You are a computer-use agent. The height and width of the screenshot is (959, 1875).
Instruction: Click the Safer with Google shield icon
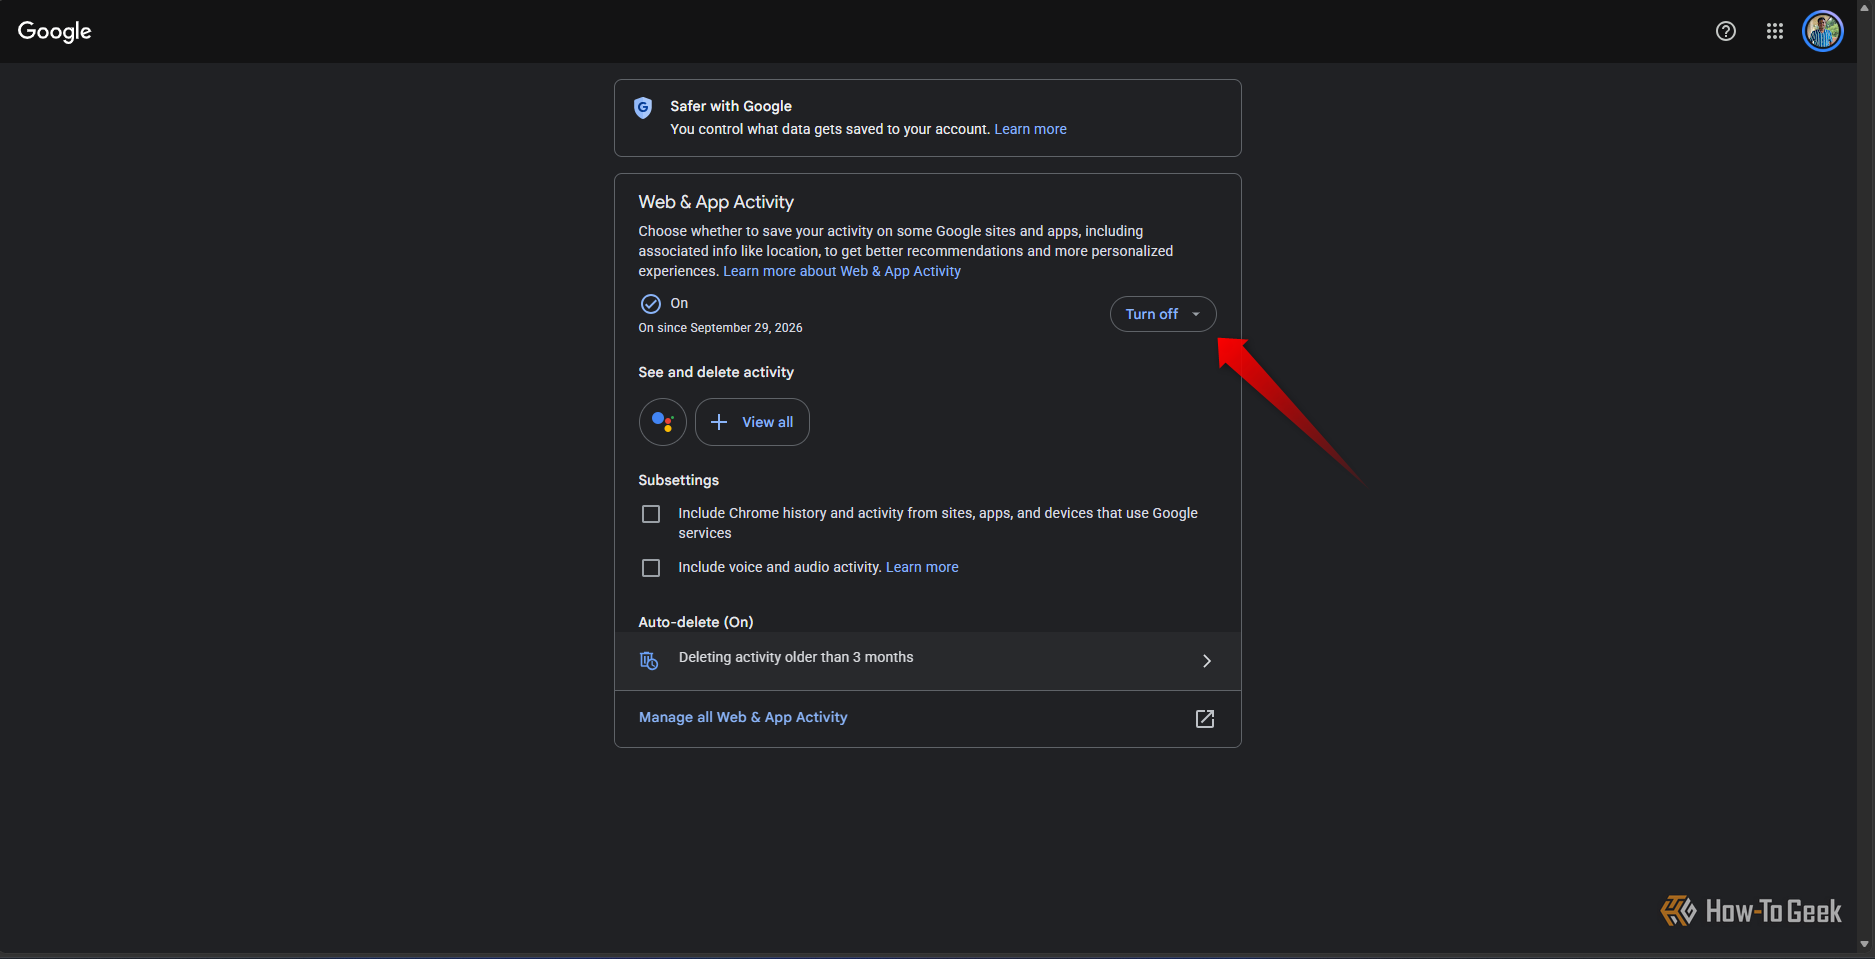pos(643,108)
